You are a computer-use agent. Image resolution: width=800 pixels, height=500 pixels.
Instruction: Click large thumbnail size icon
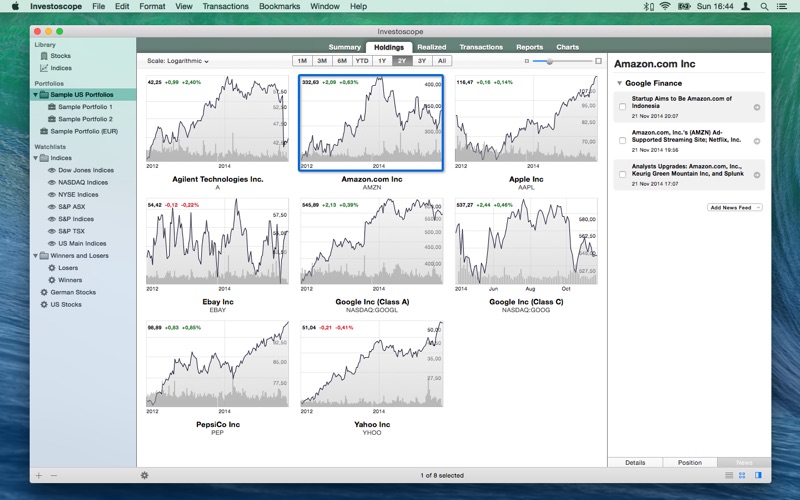tap(598, 61)
